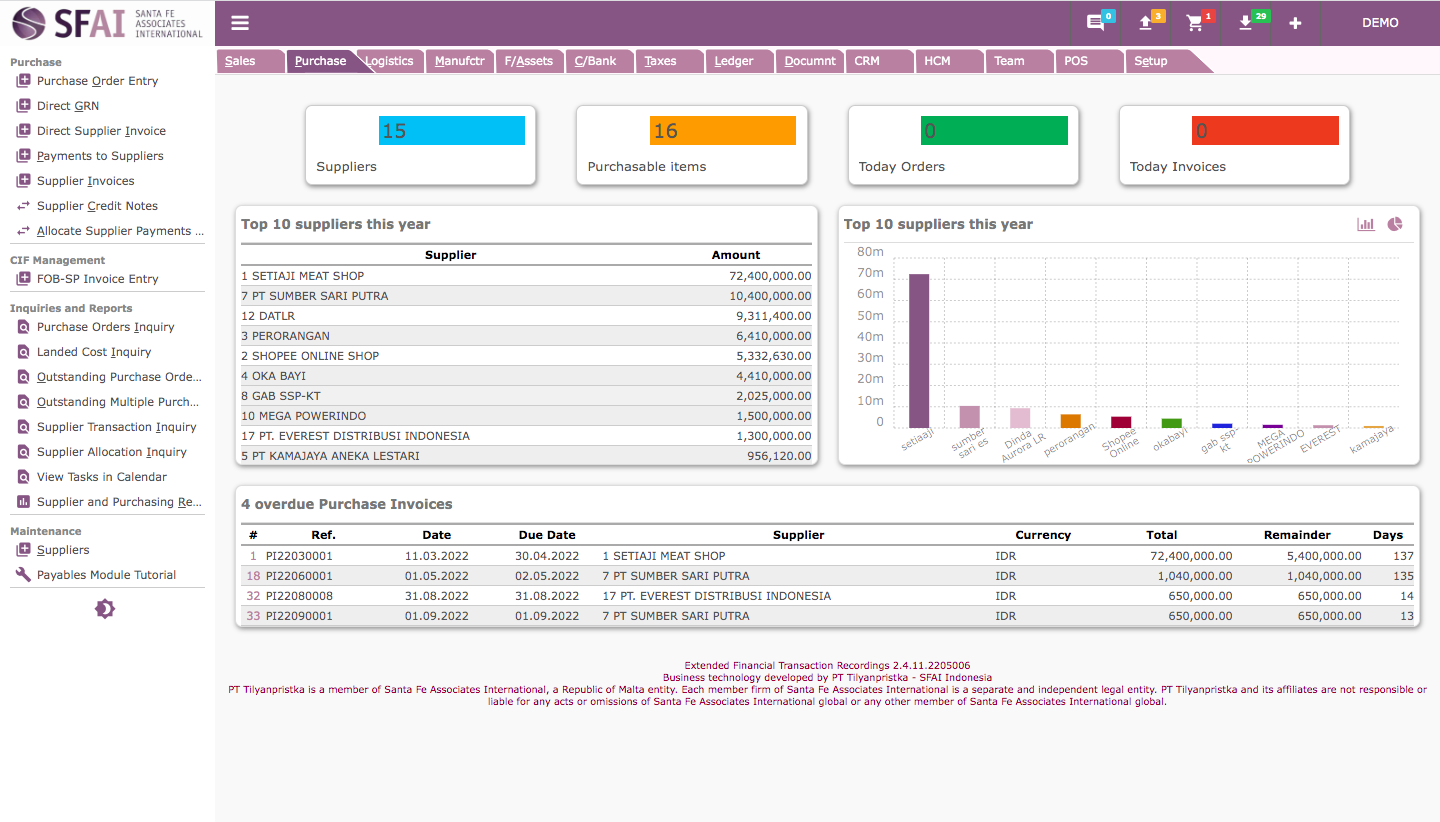
Task: Open the Documnt tab
Action: (x=810, y=61)
